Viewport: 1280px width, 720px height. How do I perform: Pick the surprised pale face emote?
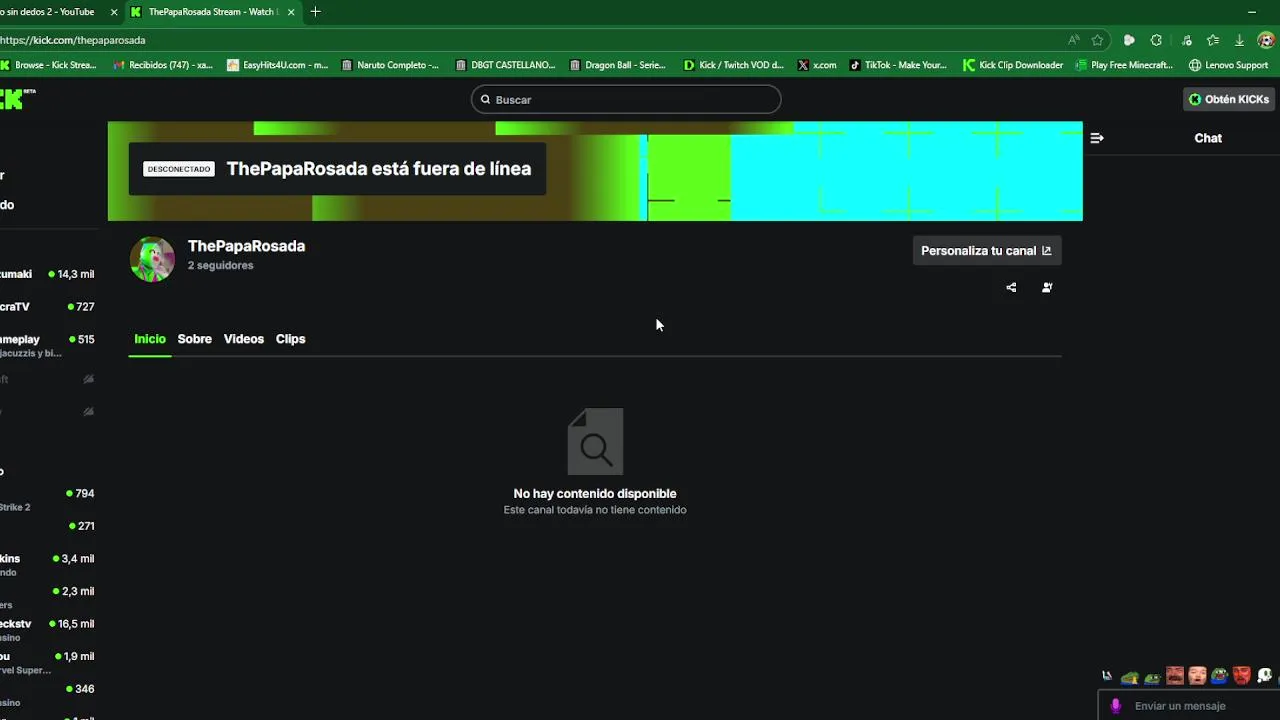(1197, 676)
